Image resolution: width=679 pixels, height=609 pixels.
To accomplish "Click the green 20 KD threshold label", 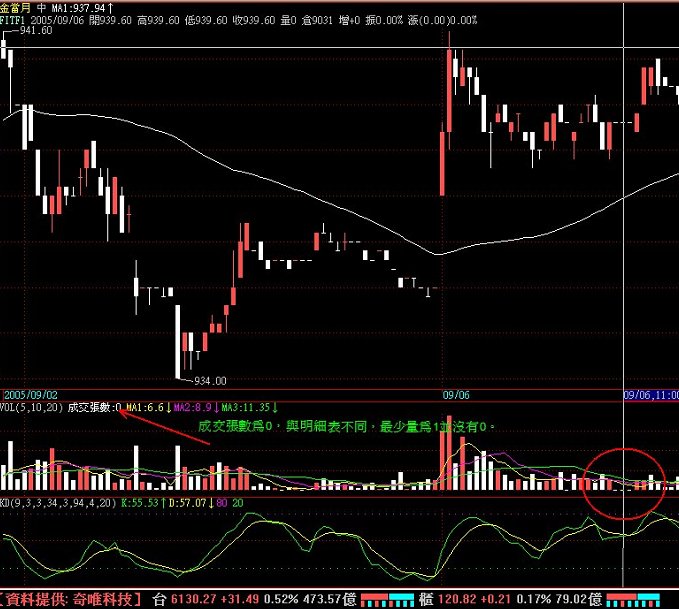I will coord(238,503).
